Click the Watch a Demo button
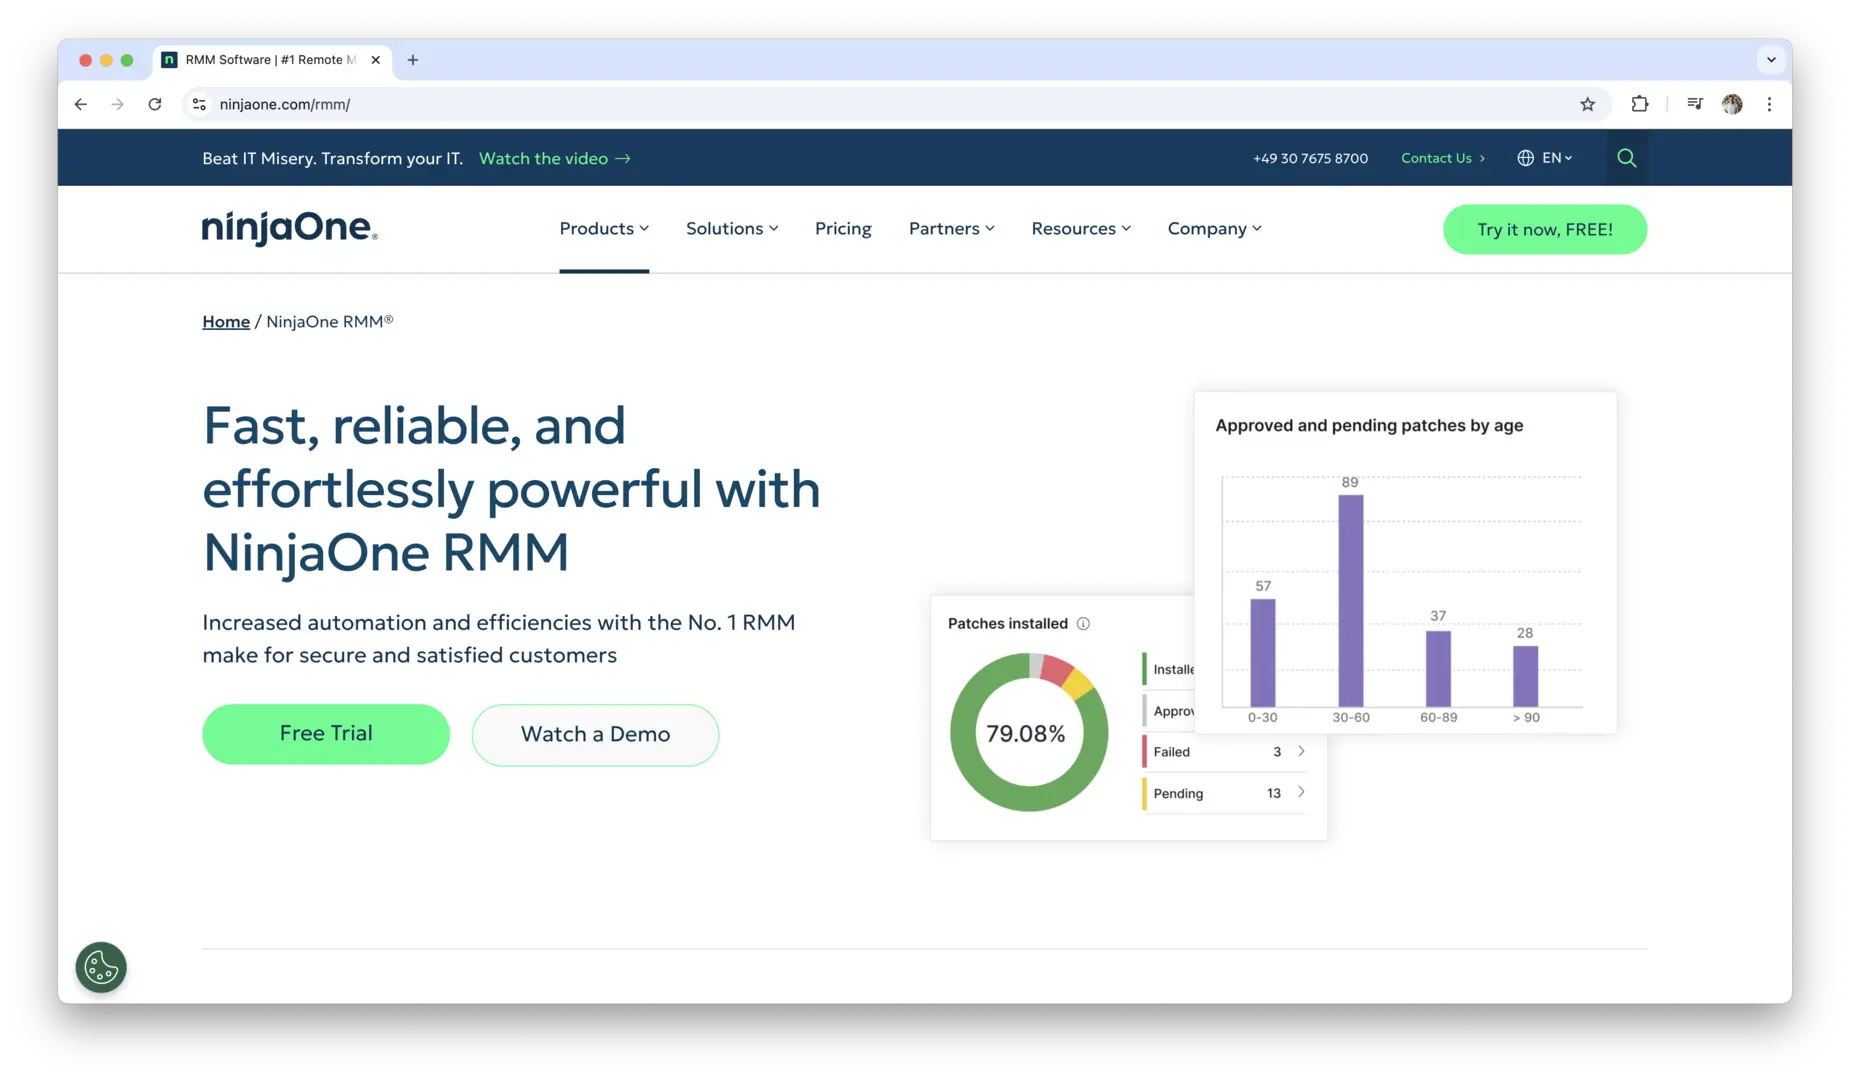 tap(595, 735)
